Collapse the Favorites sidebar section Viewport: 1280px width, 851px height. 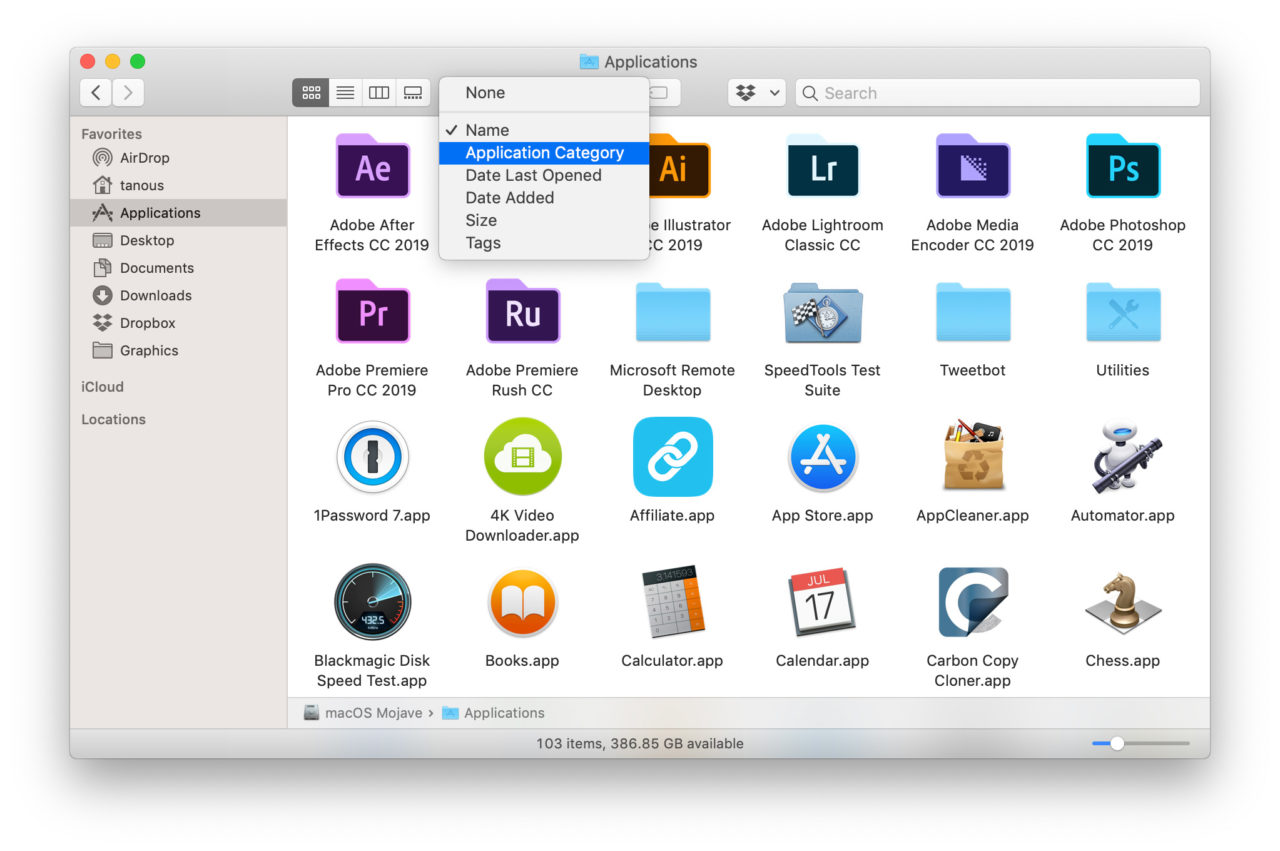111,134
